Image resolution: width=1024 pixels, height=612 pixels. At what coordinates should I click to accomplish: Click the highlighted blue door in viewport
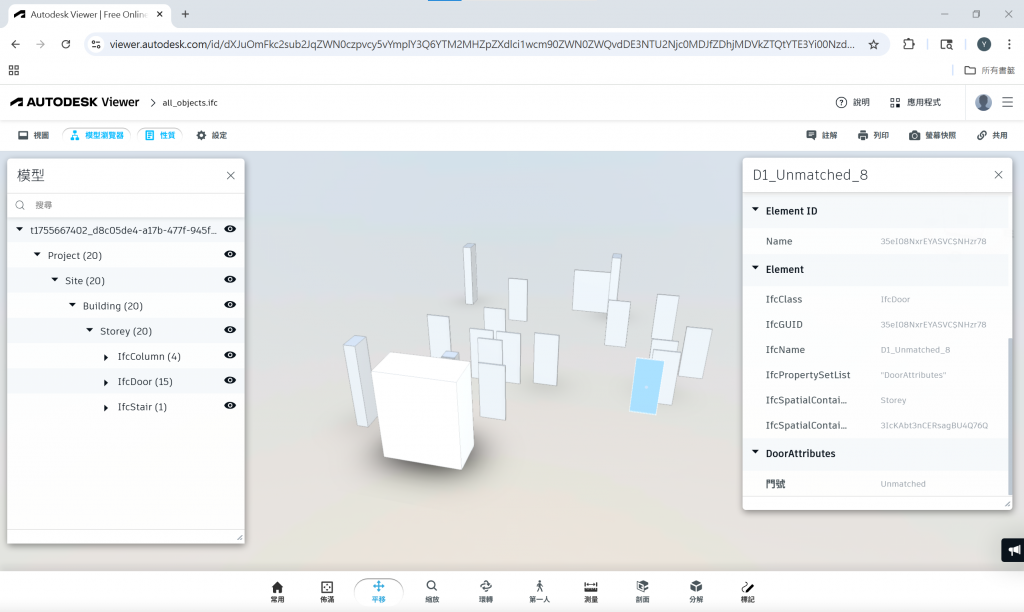pyautogui.click(x=646, y=386)
